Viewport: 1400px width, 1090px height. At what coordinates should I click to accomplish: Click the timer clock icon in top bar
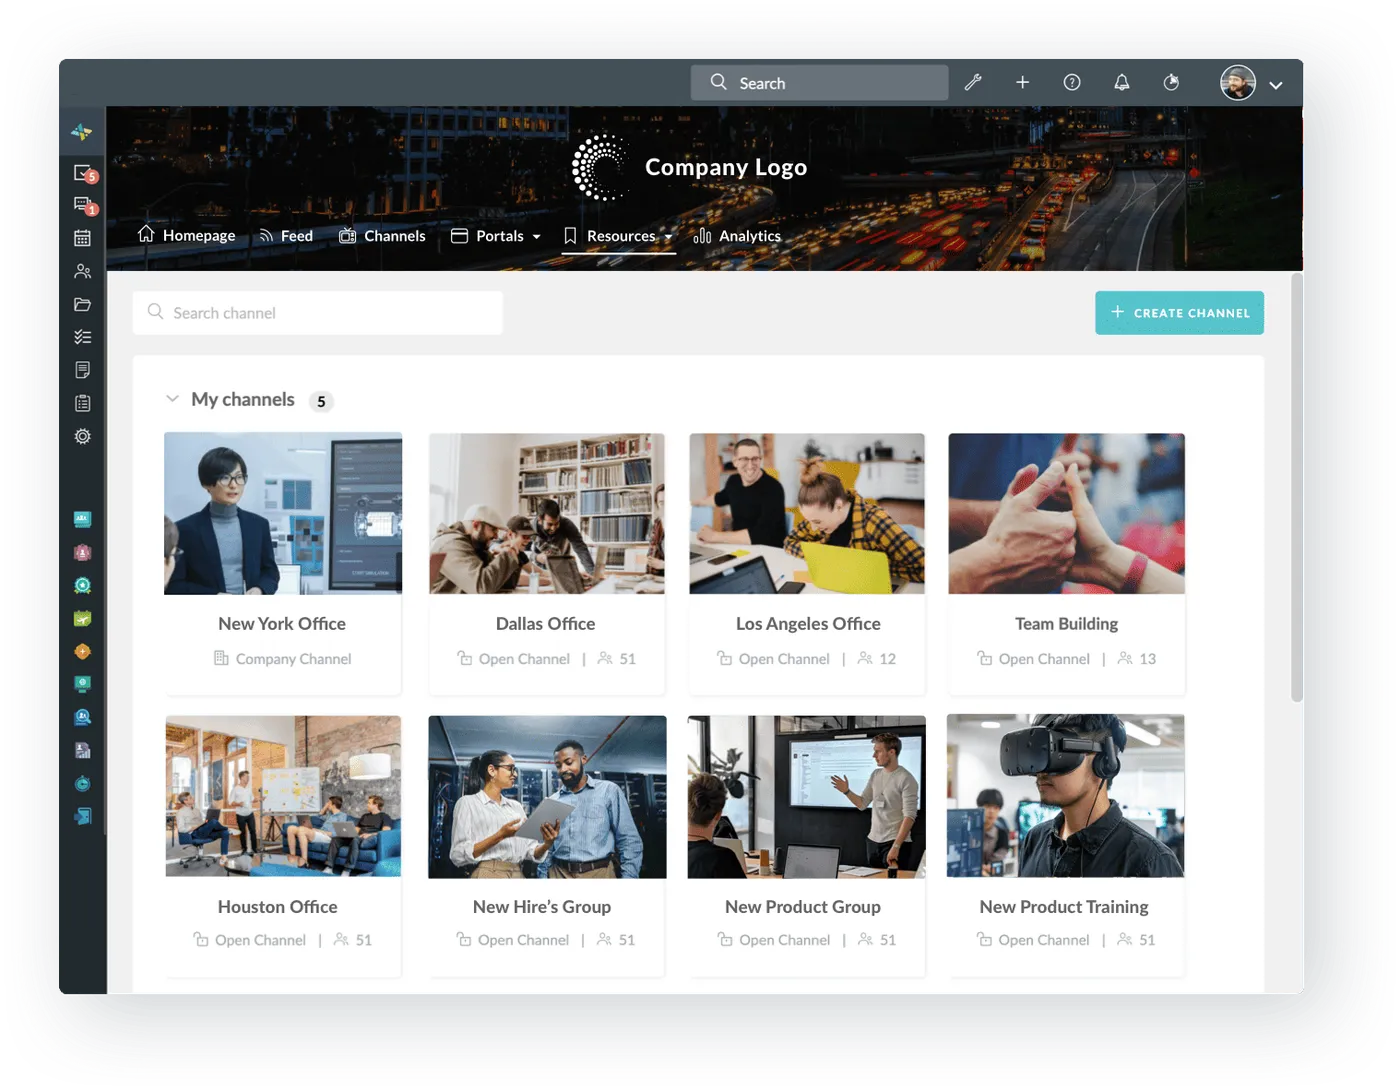click(1171, 83)
